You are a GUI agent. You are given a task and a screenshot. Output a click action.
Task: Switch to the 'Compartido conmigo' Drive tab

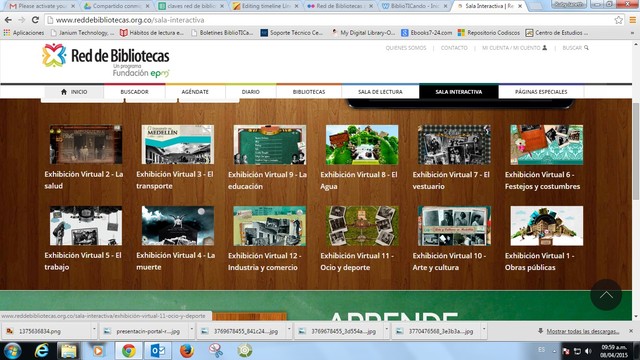(x=116, y=6)
